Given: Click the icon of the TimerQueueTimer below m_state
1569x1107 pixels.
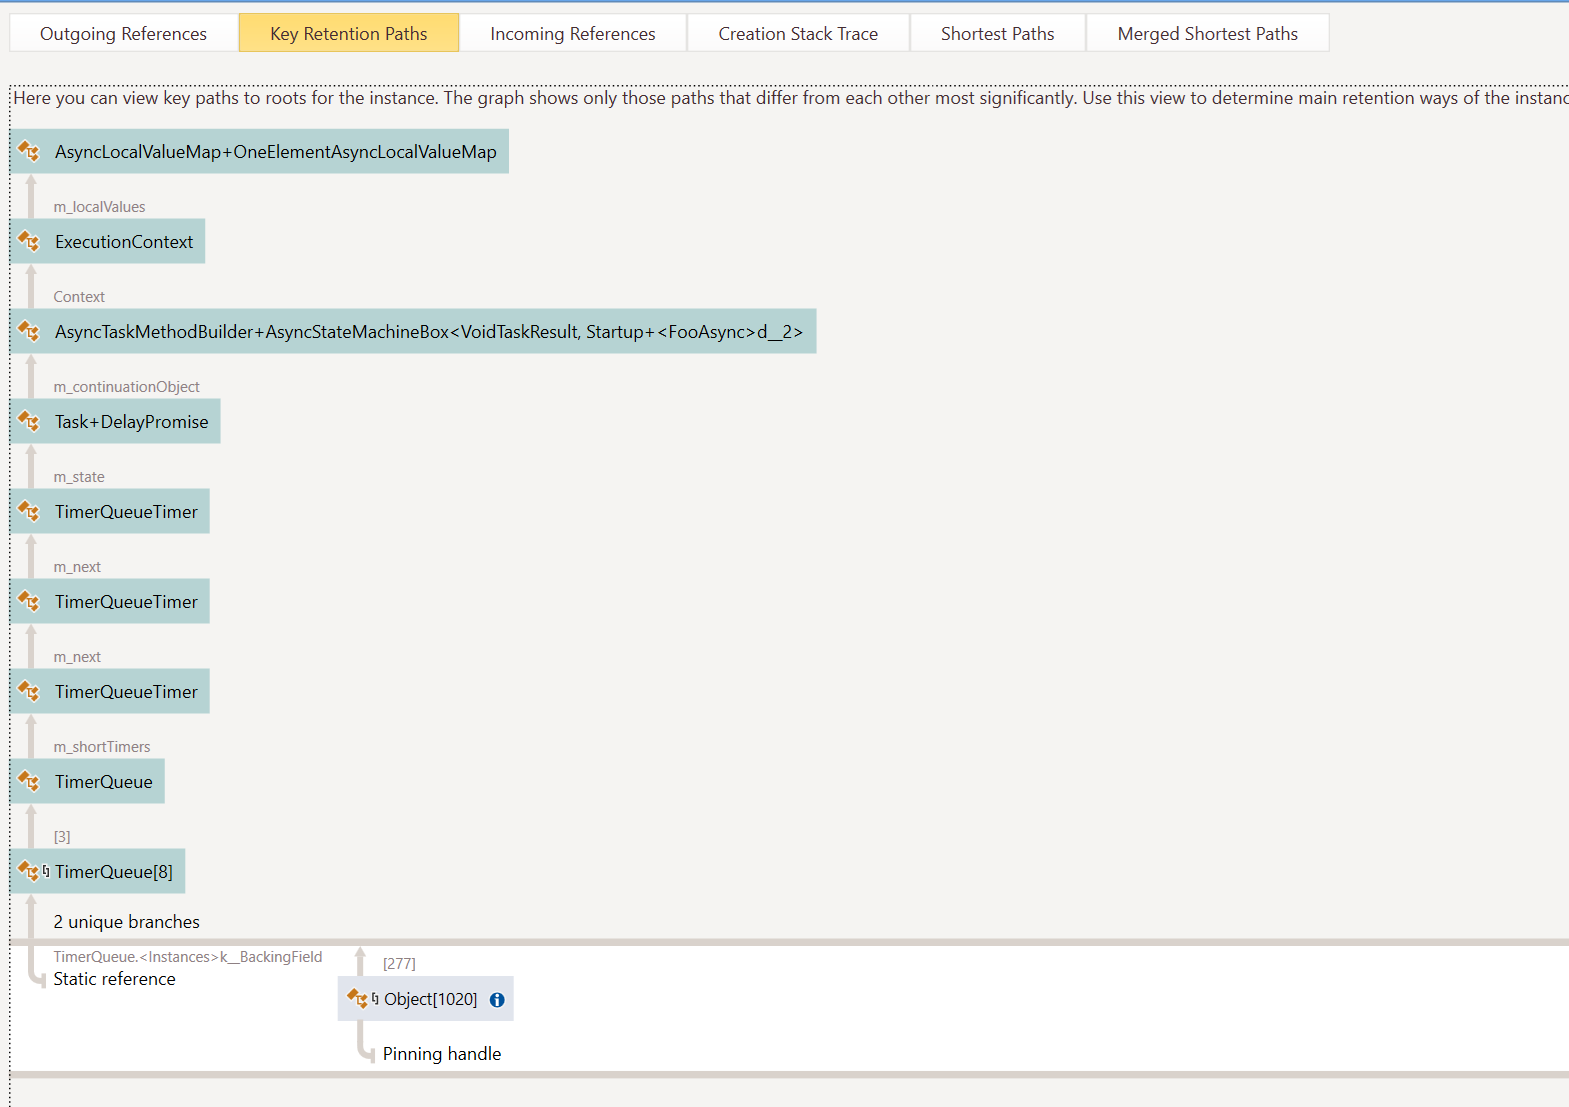Looking at the screenshot, I should [29, 512].
